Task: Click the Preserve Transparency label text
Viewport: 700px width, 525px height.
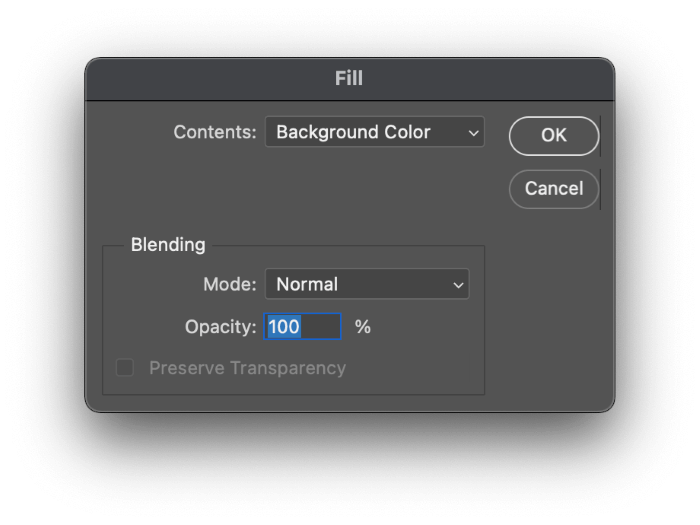Action: pos(247,368)
